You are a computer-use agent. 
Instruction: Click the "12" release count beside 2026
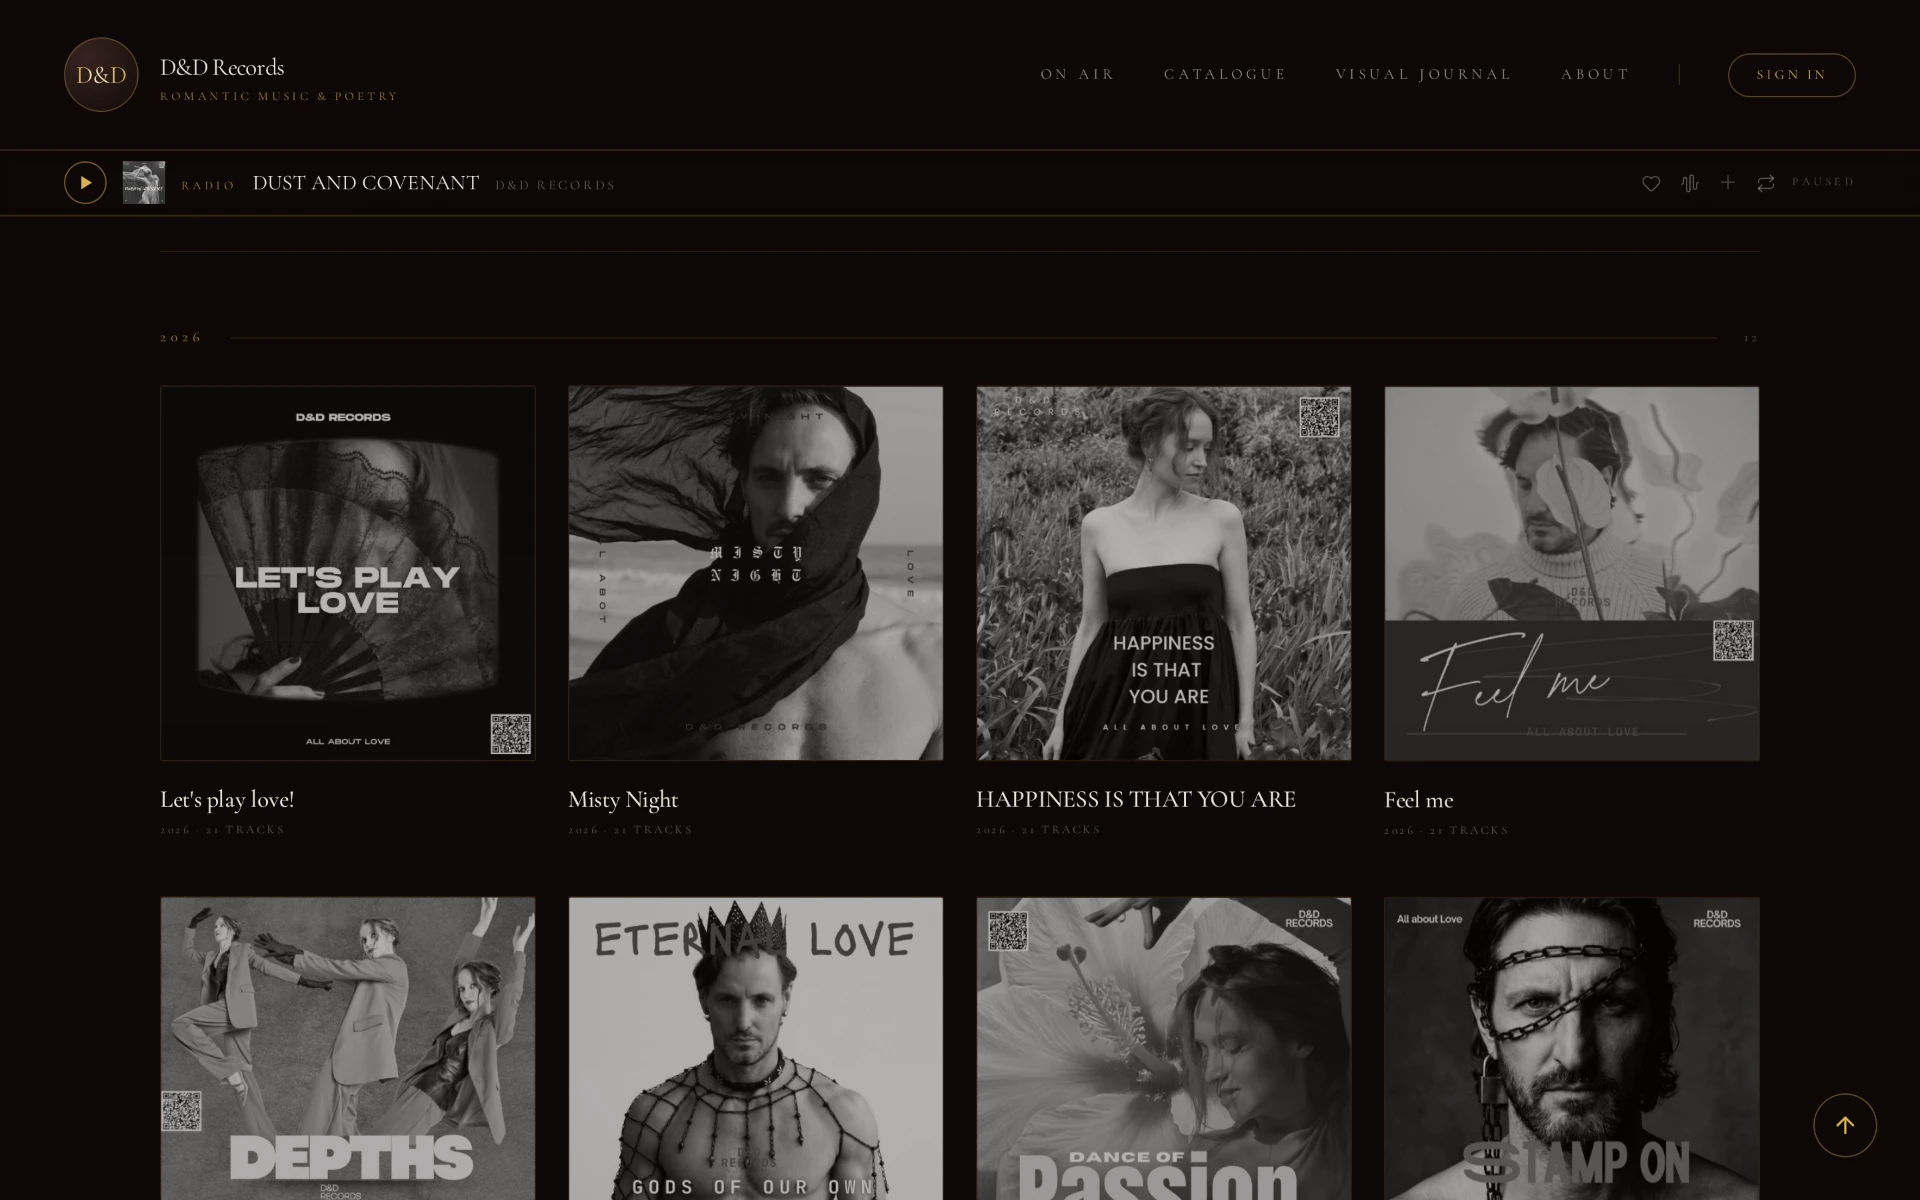(x=1751, y=338)
